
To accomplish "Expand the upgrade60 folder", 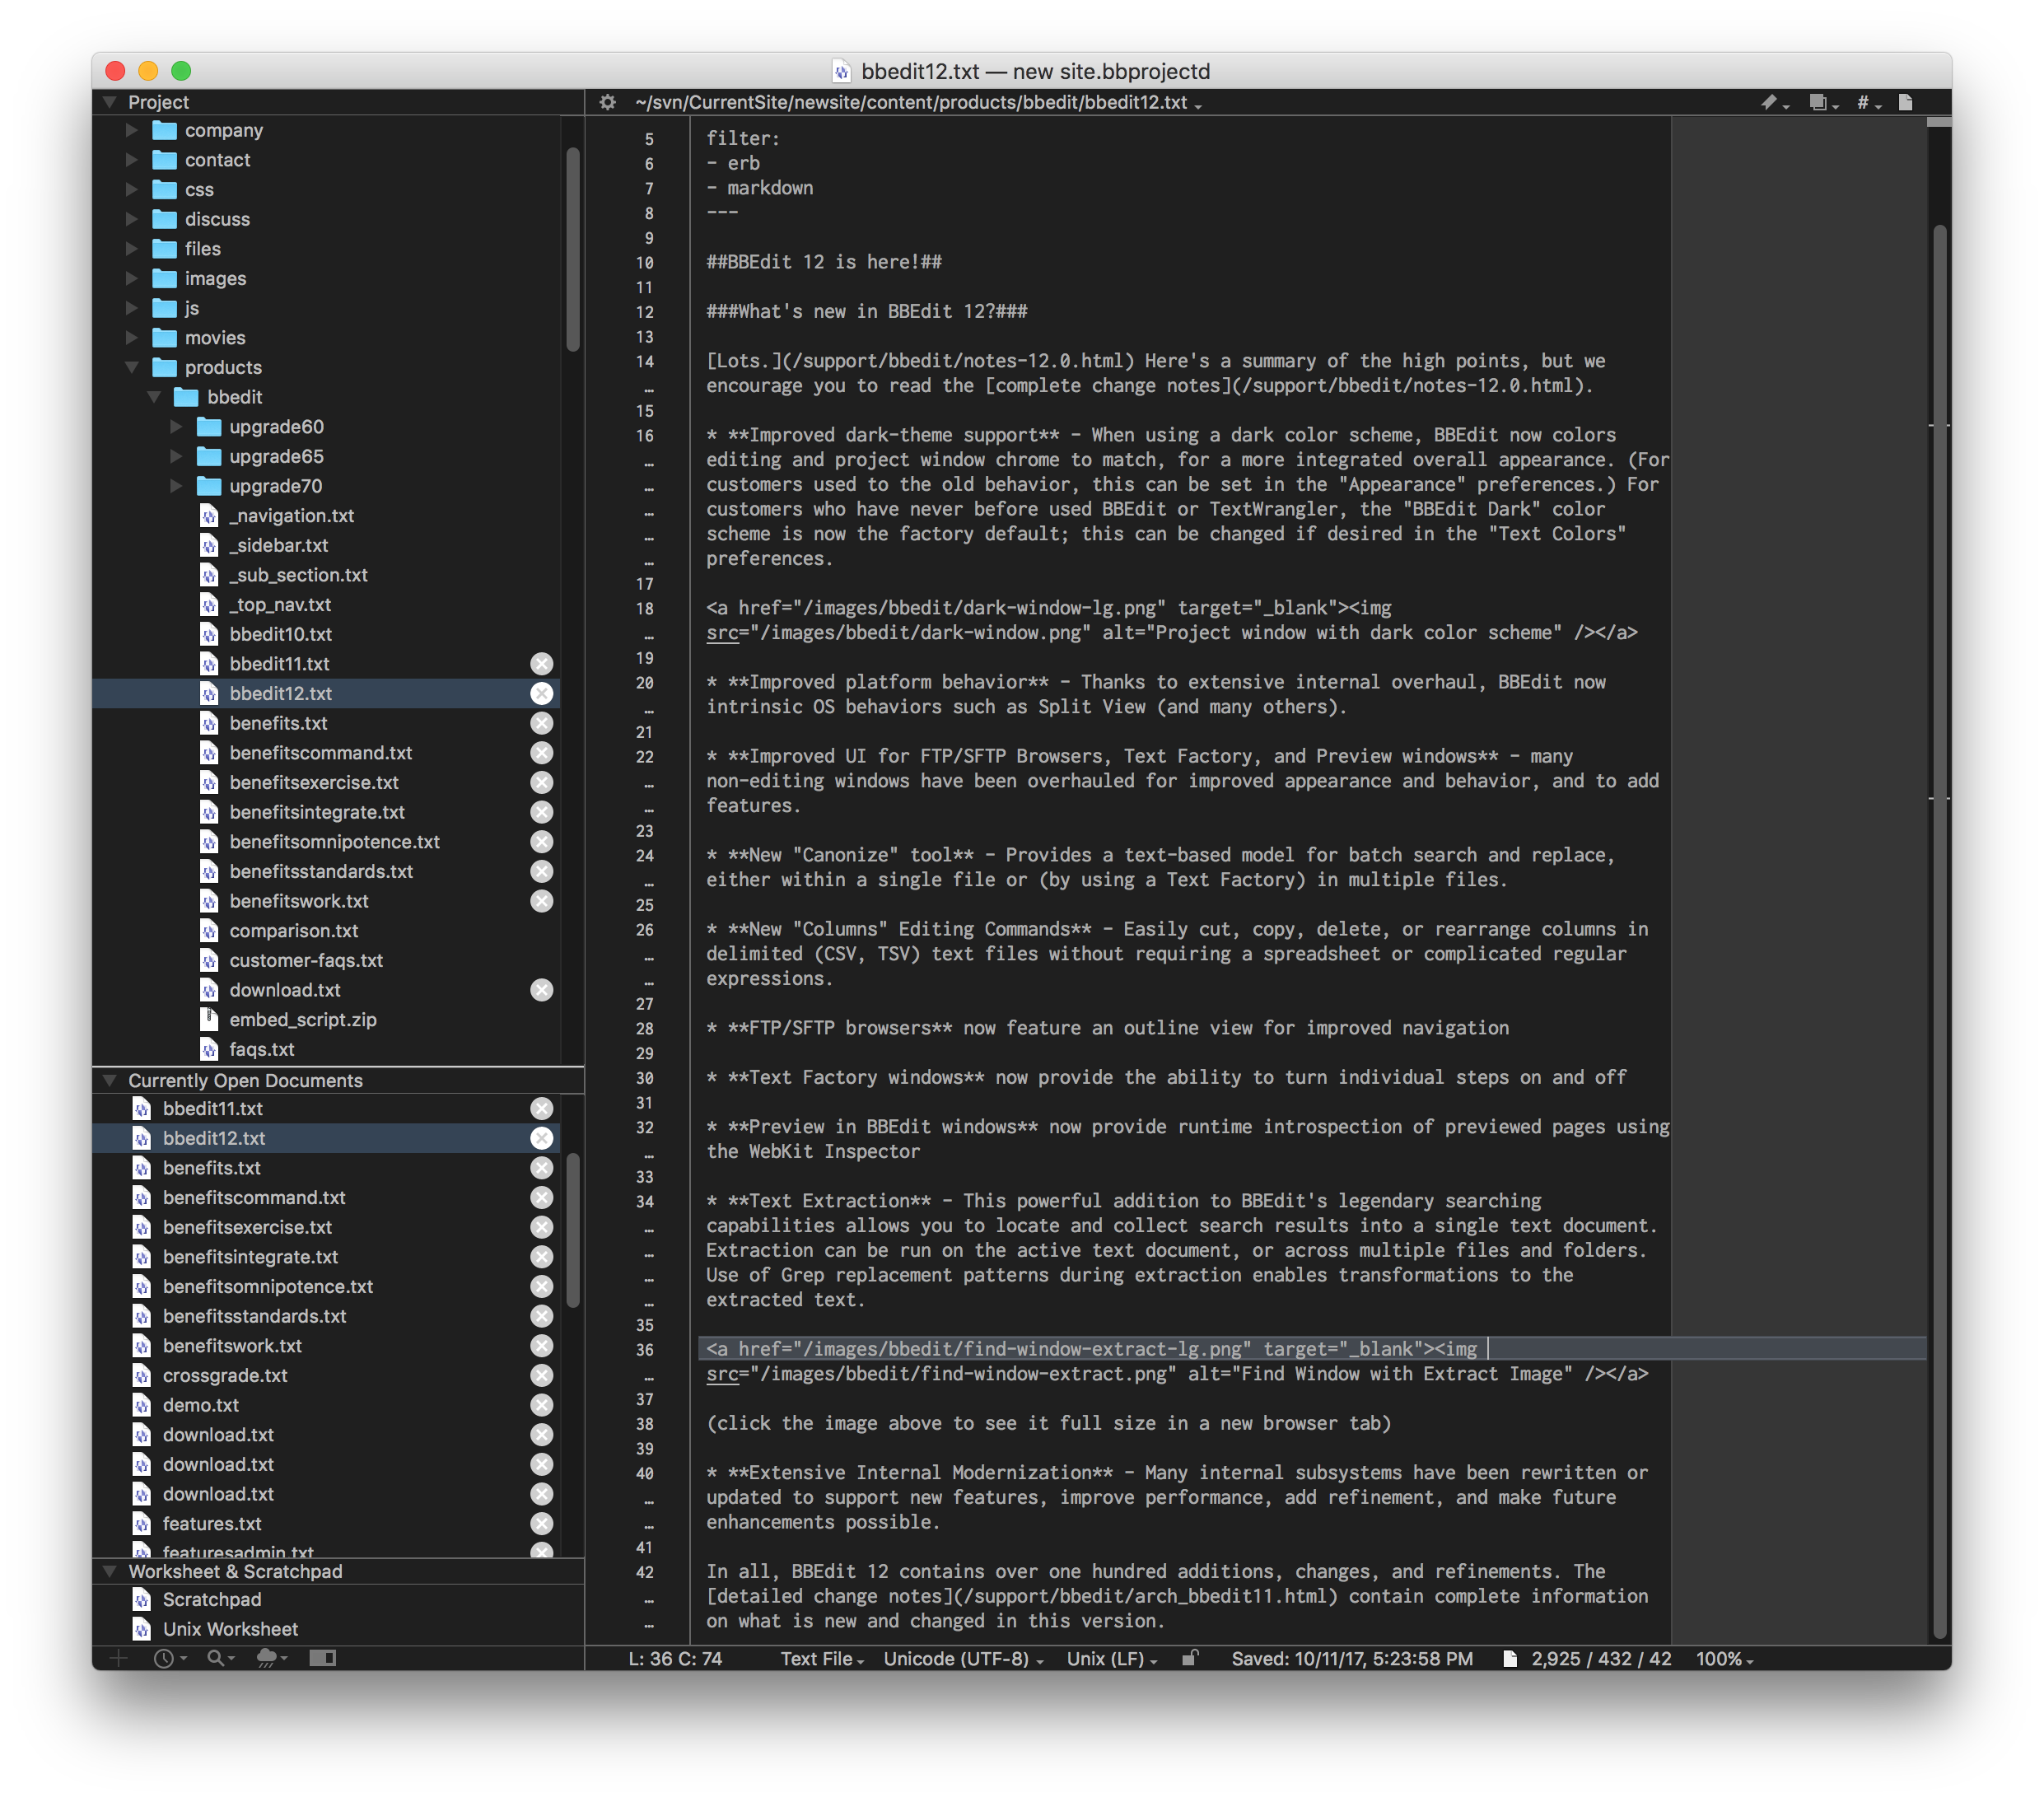I will coord(176,427).
